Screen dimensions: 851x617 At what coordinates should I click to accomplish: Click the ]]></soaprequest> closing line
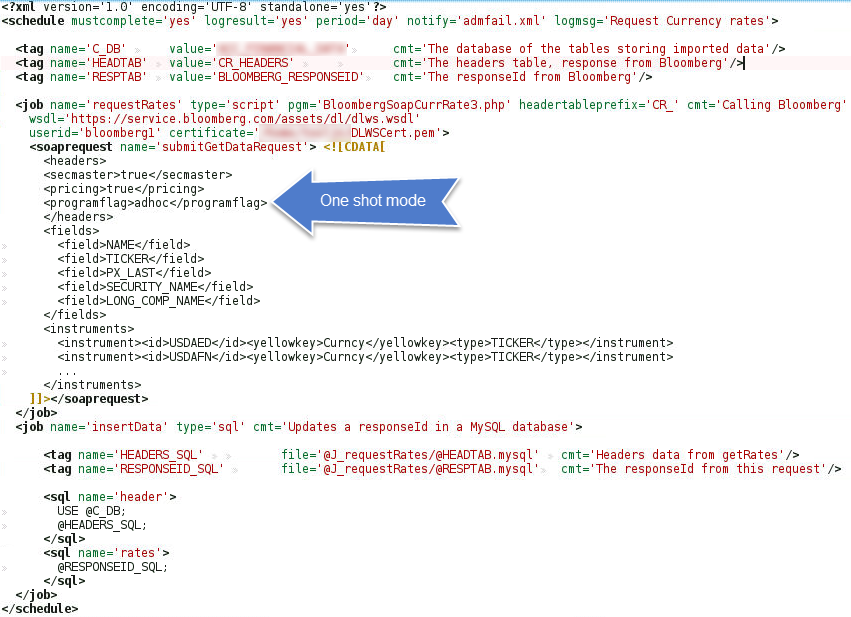pos(88,399)
